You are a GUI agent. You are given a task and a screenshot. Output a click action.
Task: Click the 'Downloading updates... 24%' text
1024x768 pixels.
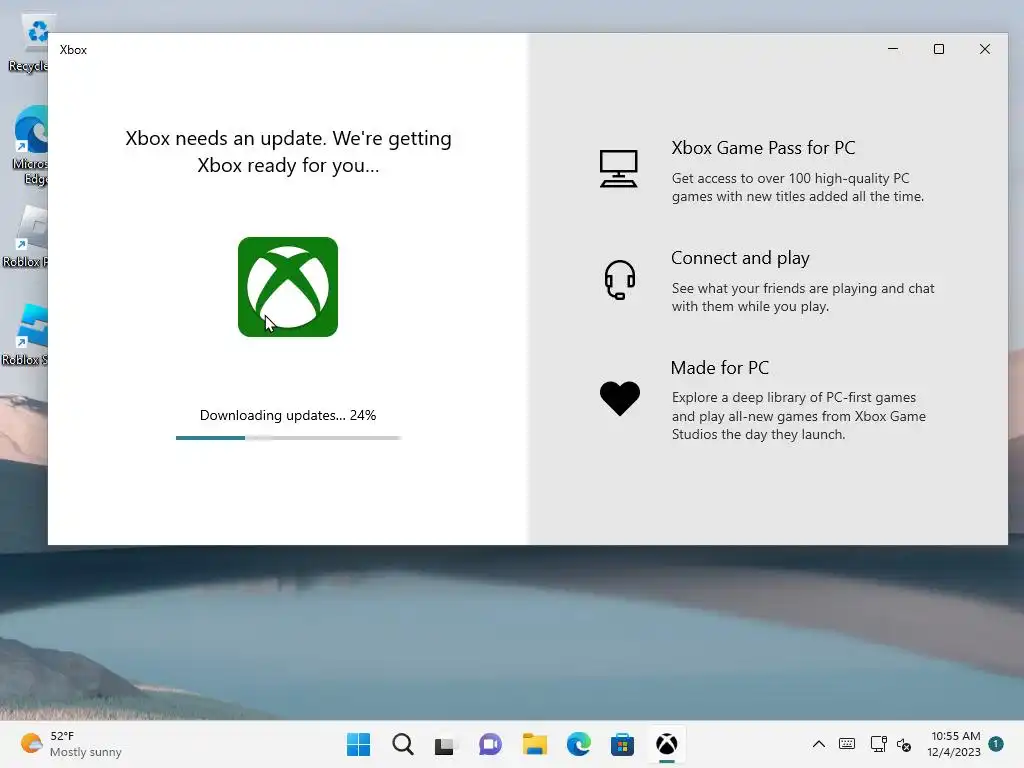288,415
